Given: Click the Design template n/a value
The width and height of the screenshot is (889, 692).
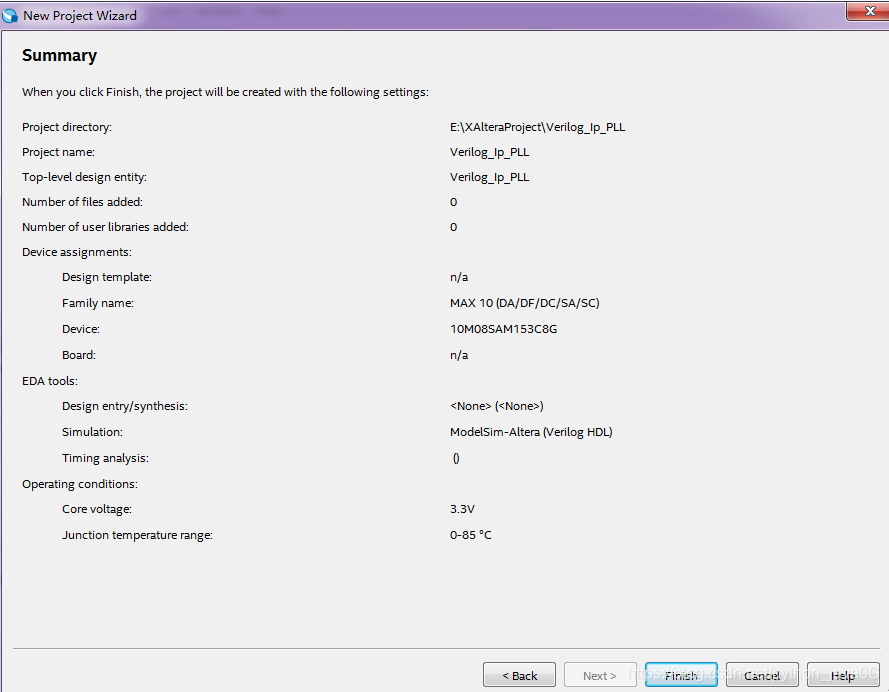Looking at the screenshot, I should coord(459,277).
